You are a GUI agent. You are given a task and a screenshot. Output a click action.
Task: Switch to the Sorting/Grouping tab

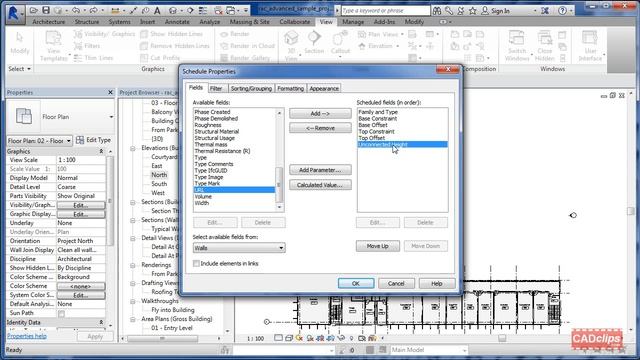pos(251,89)
